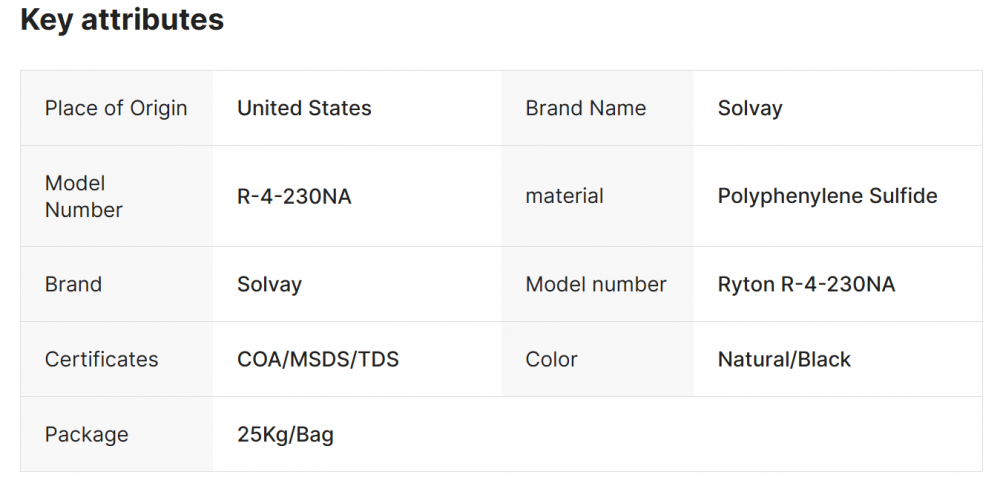1000x478 pixels.
Task: Click the Place of Origin label
Action: 116,108
